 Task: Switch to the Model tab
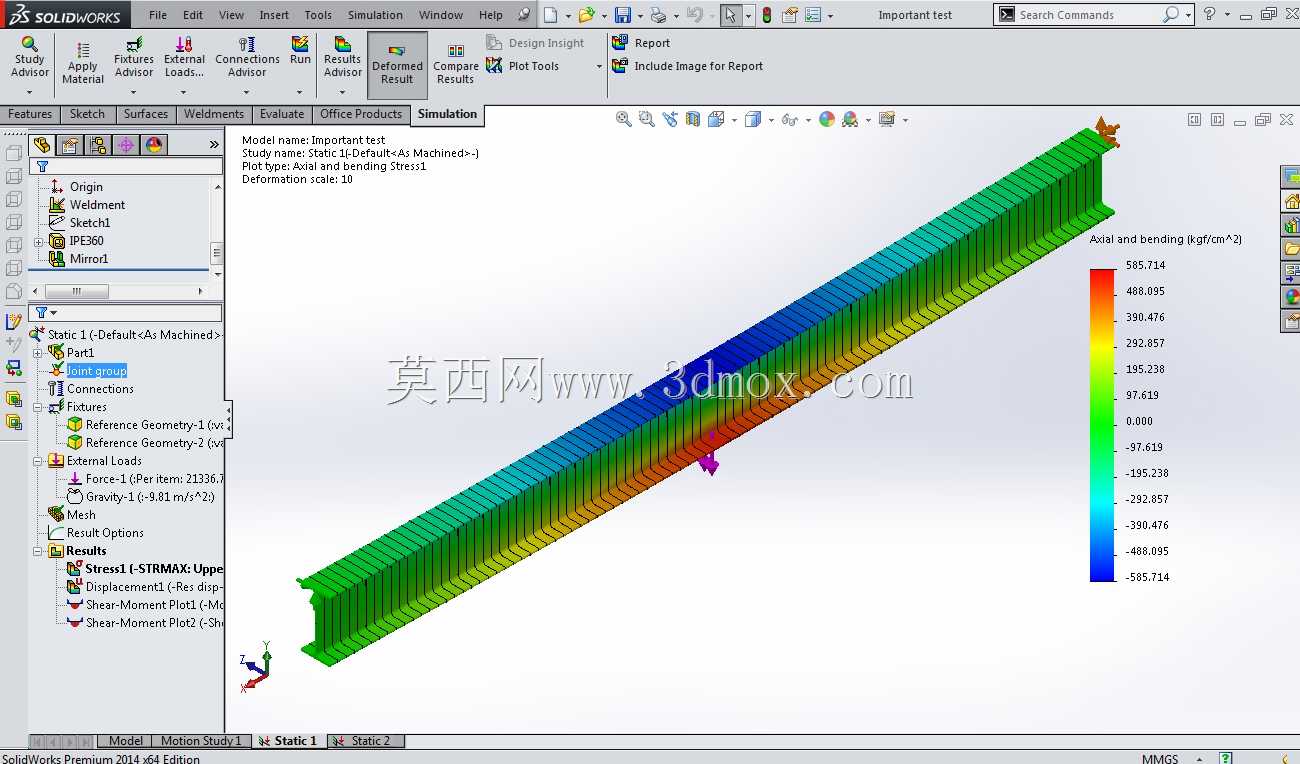pyautogui.click(x=125, y=741)
